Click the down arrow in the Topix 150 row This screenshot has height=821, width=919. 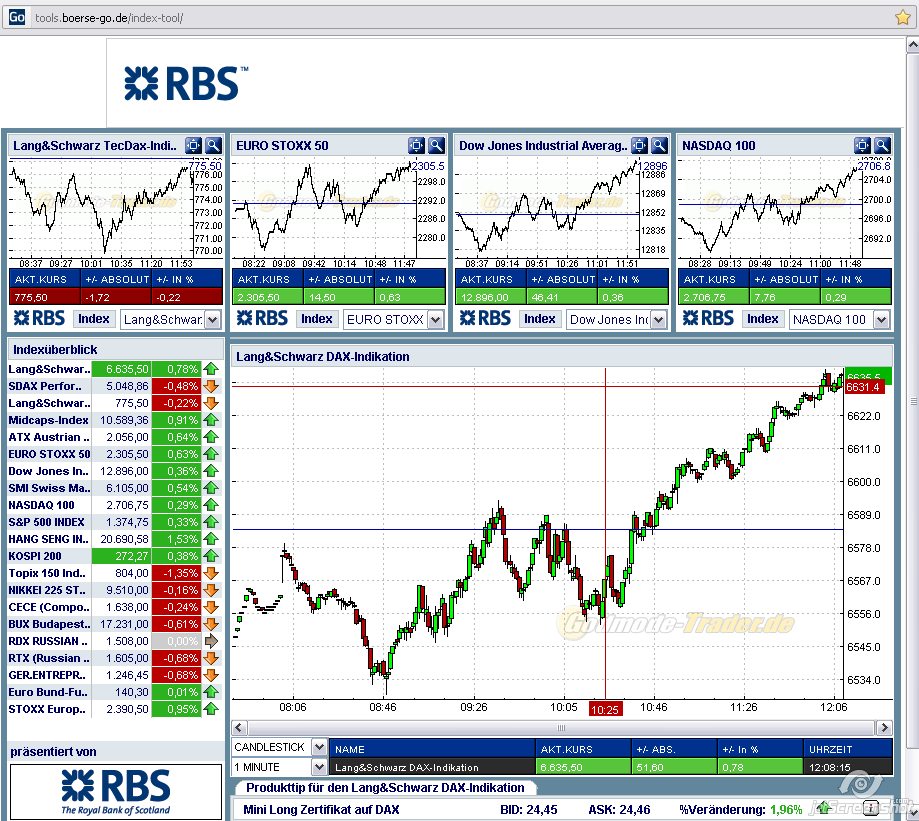point(211,573)
